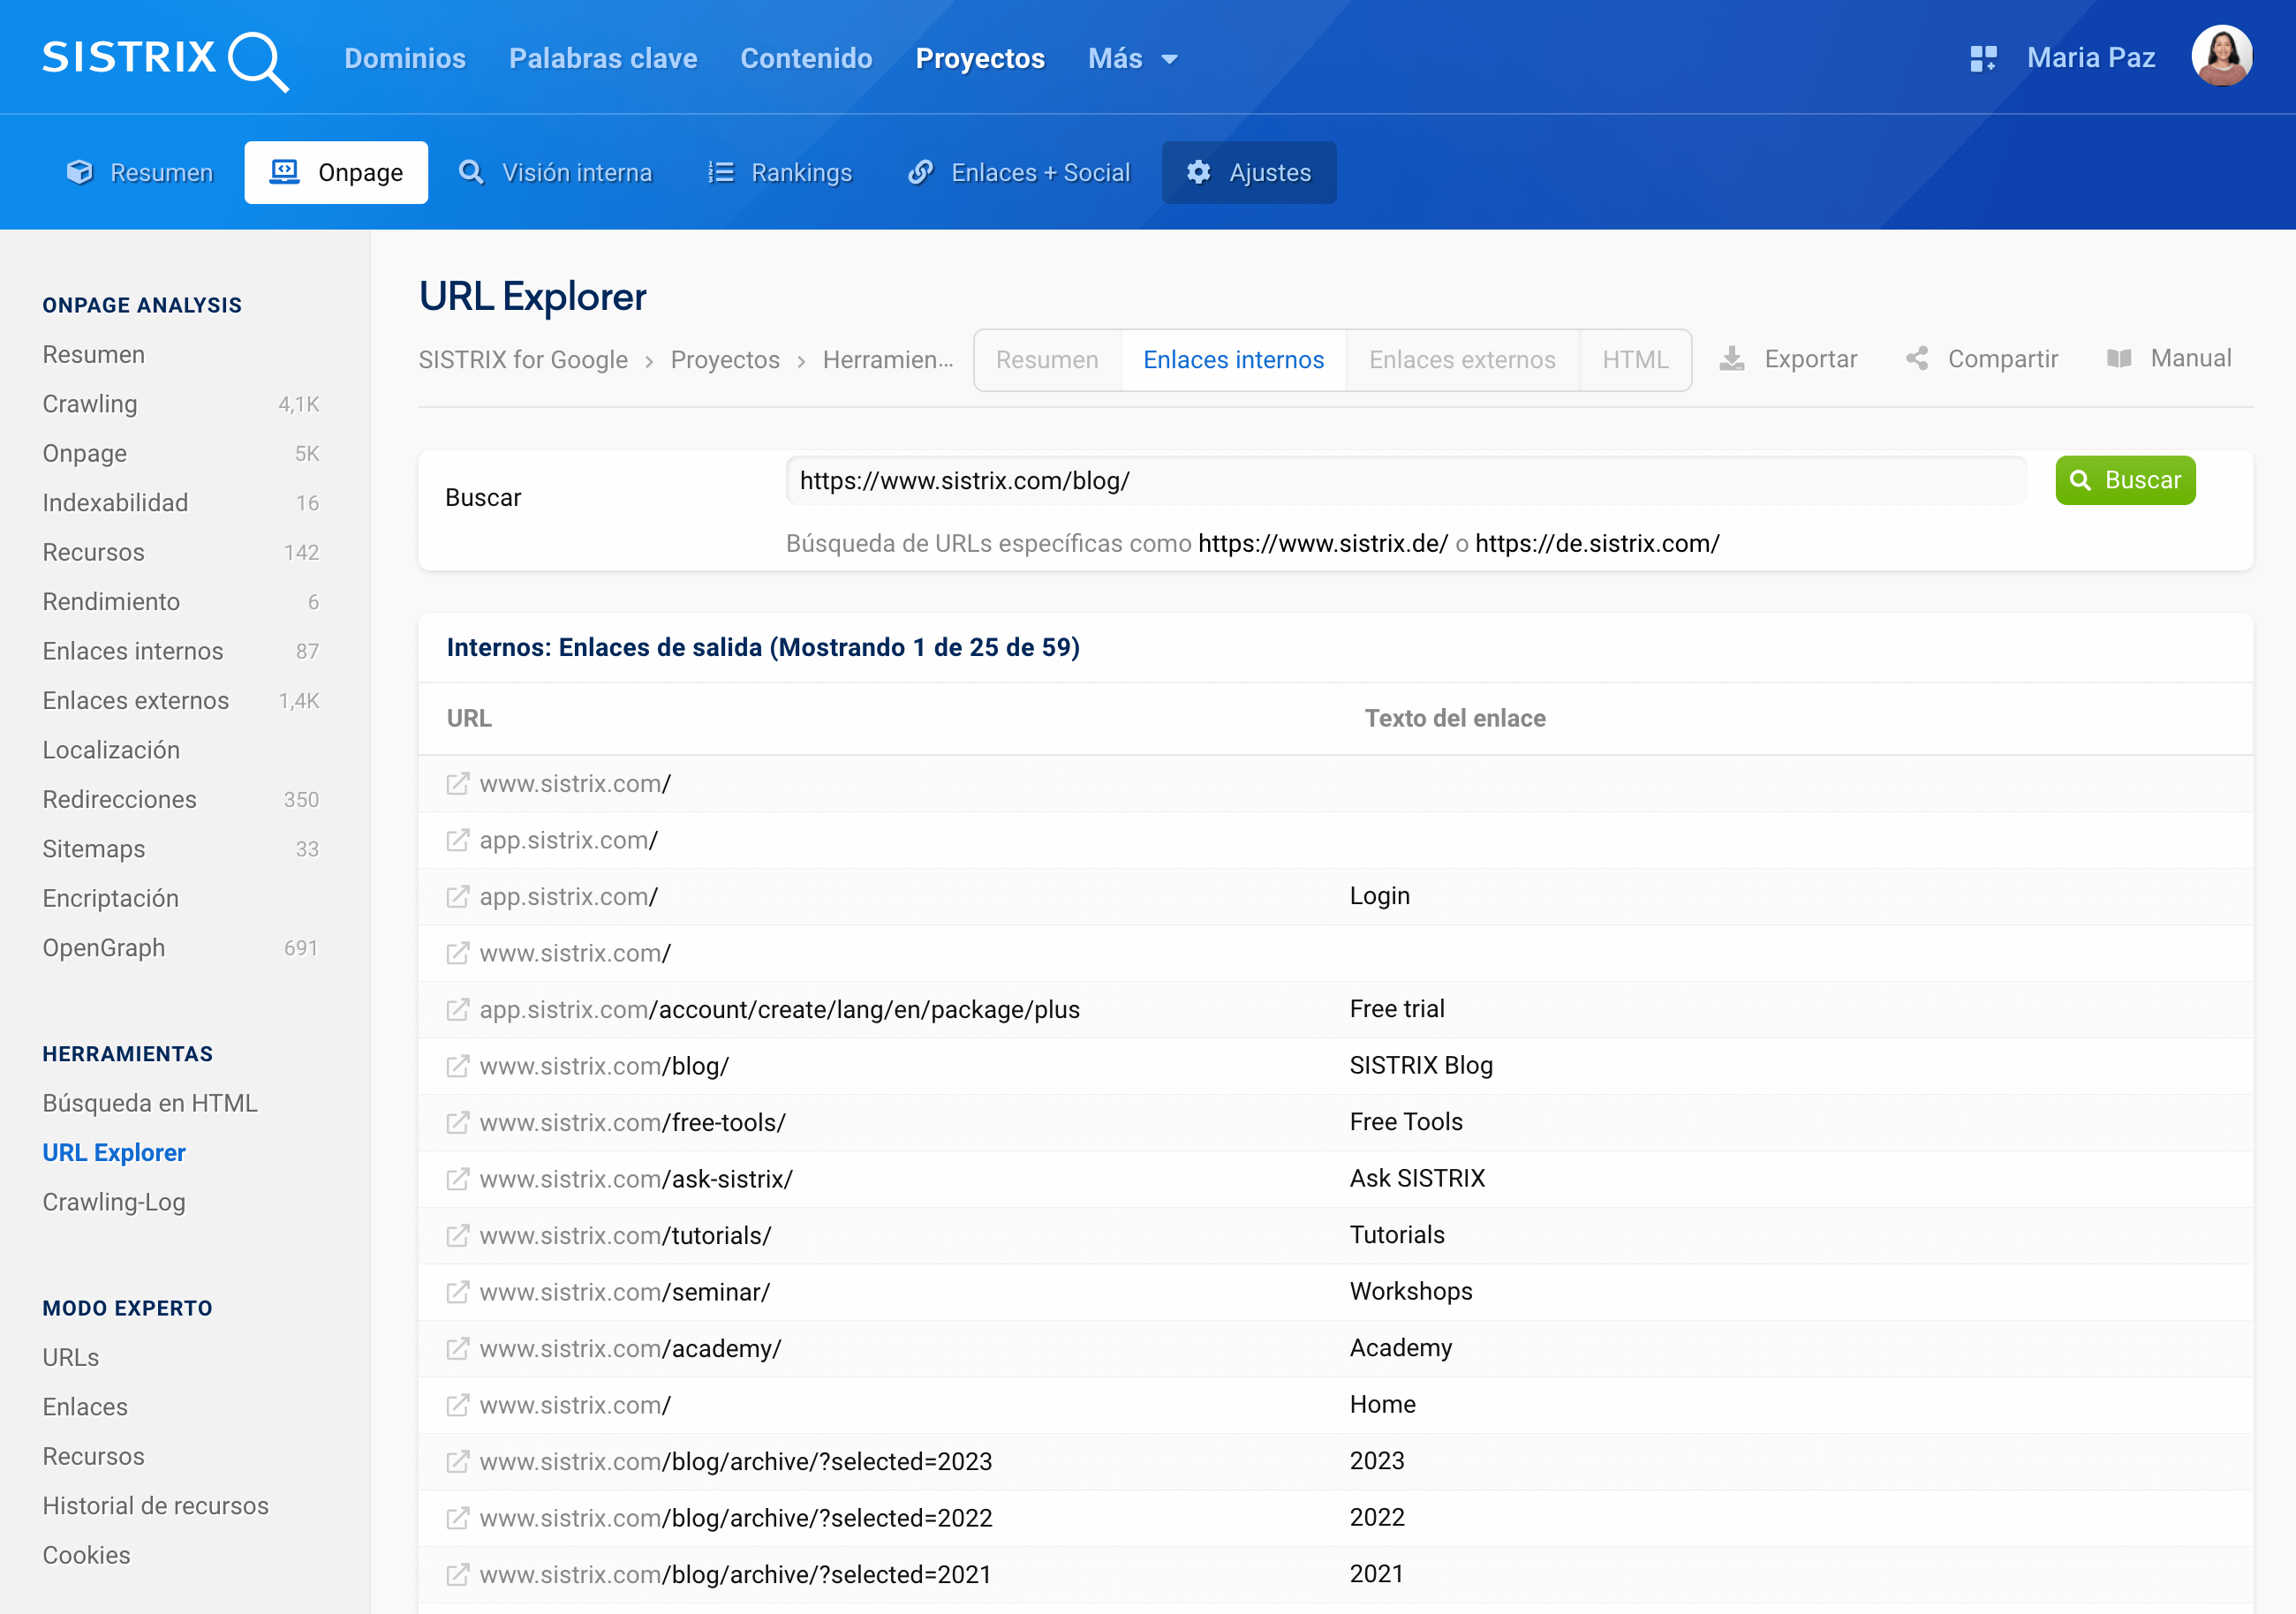Switch to the Enlaces externos tab
The width and height of the screenshot is (2296, 1614).
click(x=1461, y=360)
